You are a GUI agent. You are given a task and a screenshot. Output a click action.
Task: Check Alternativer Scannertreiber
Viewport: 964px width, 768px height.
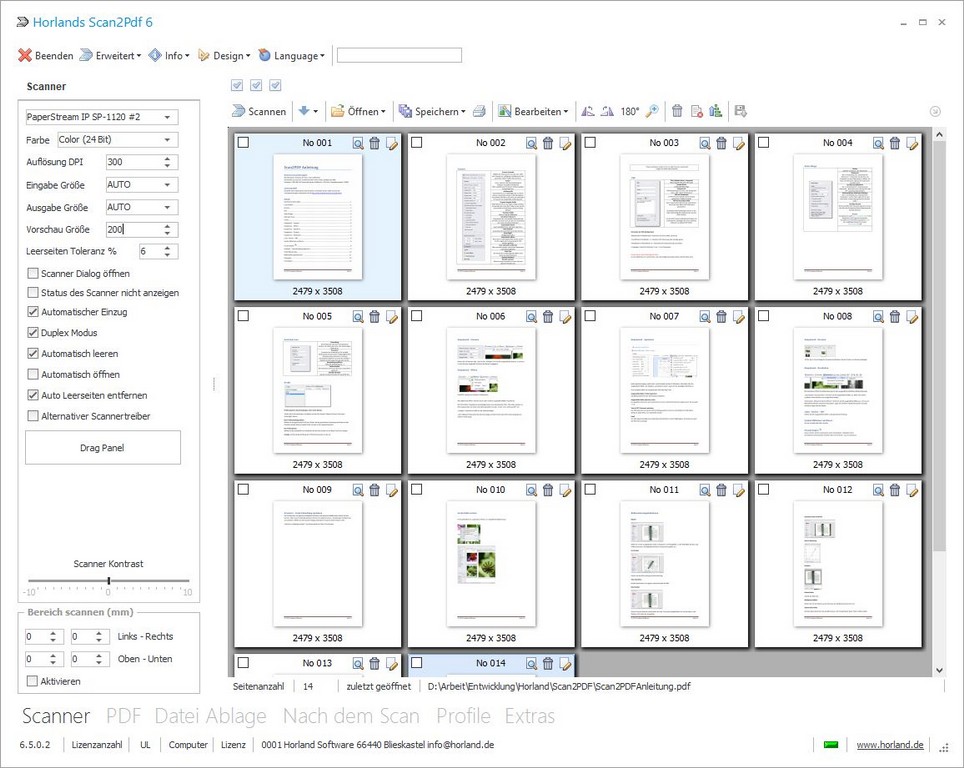tap(33, 416)
